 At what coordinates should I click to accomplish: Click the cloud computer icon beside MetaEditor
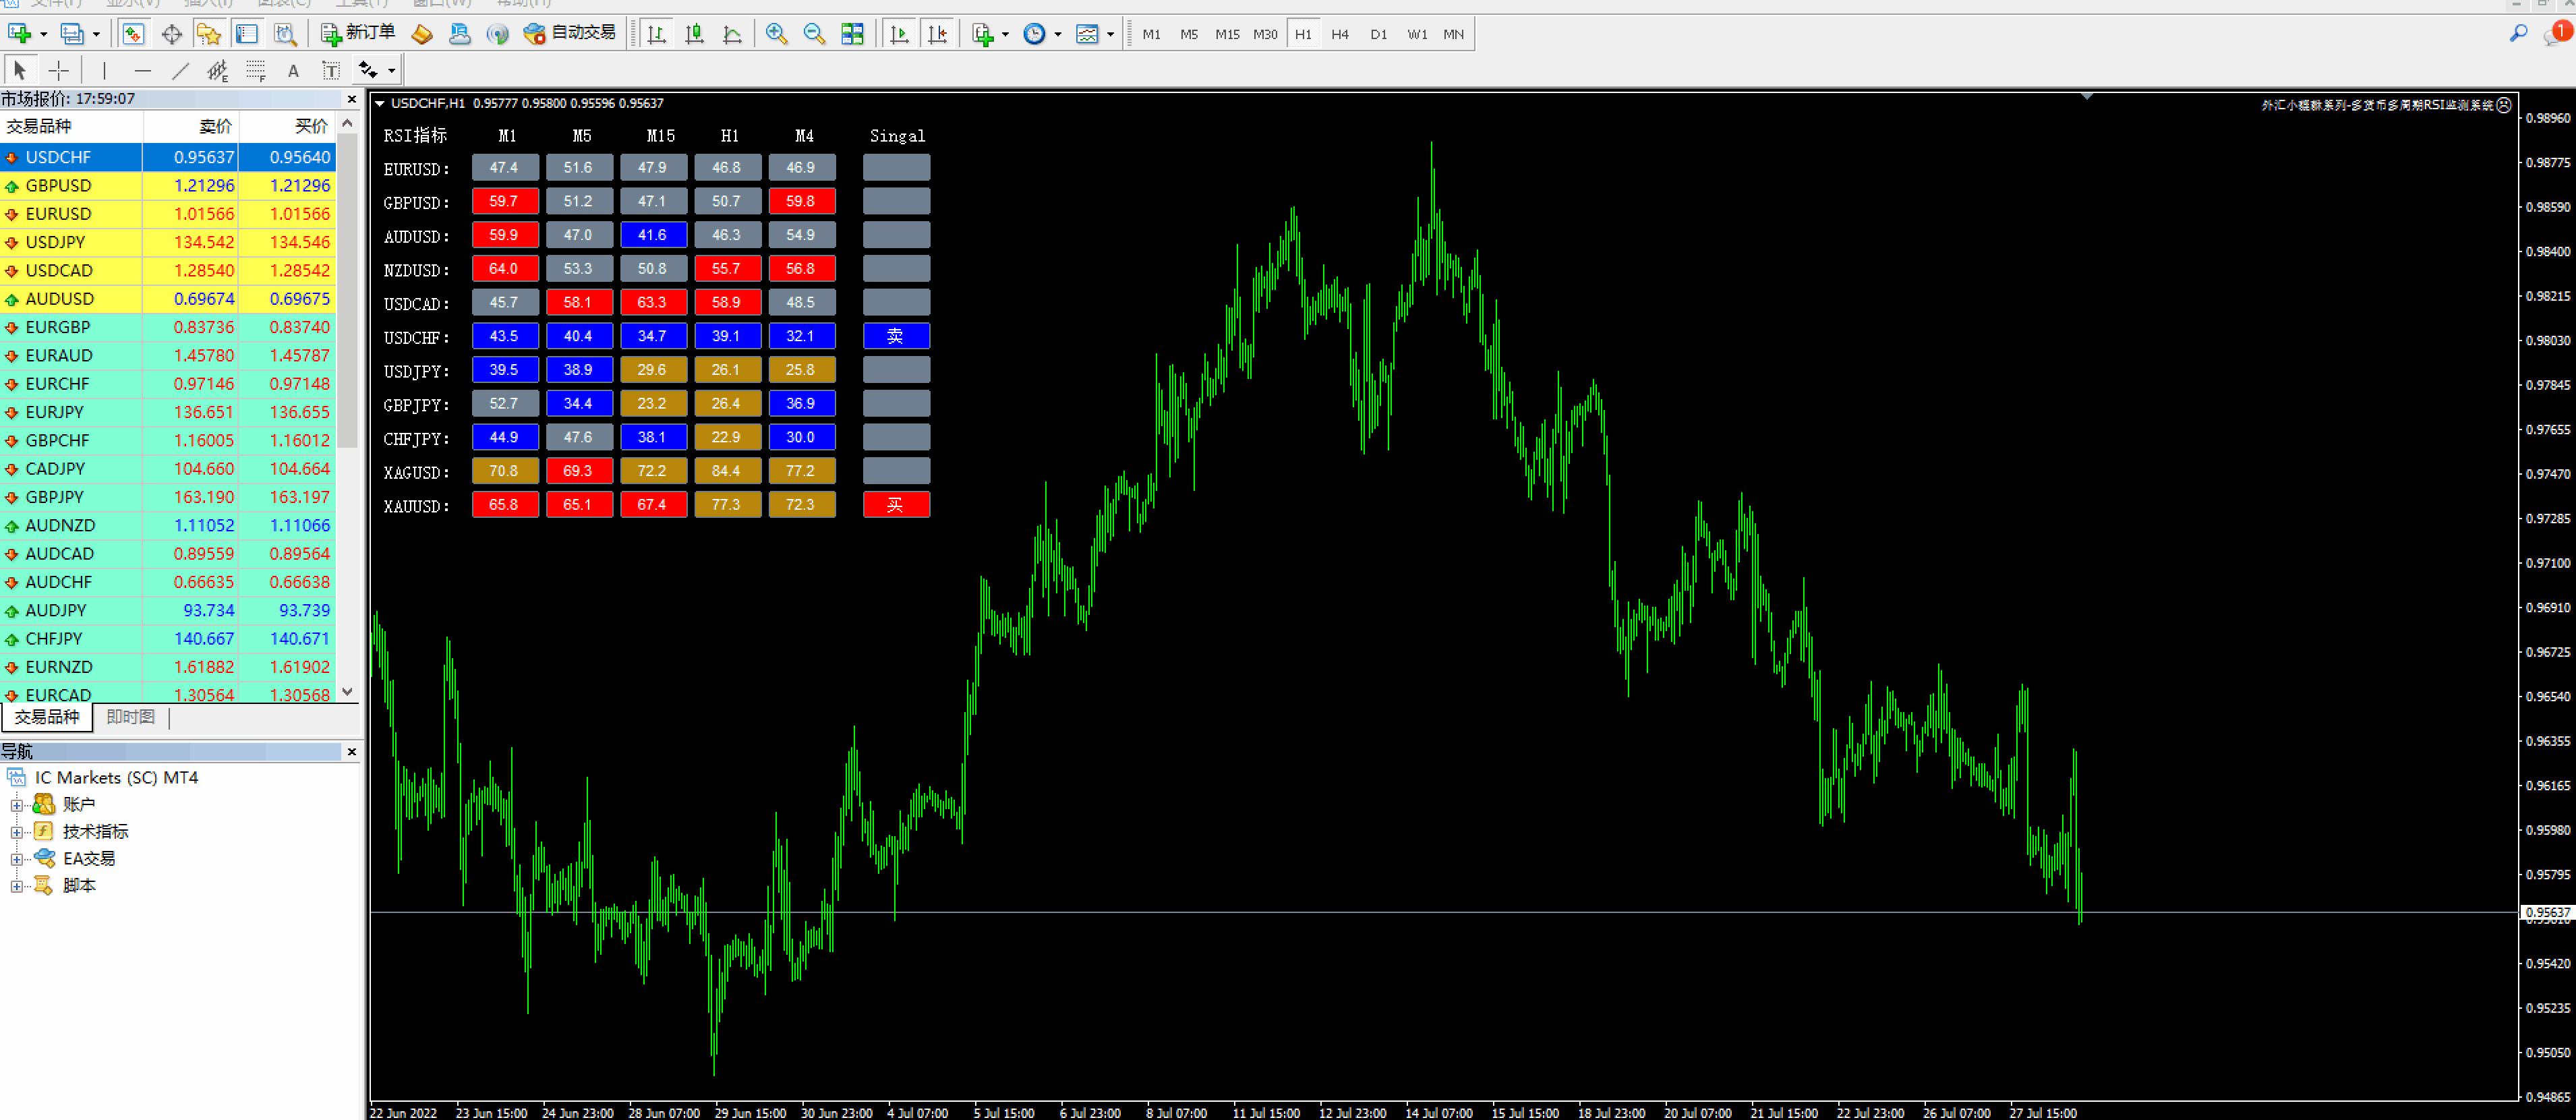[x=459, y=34]
